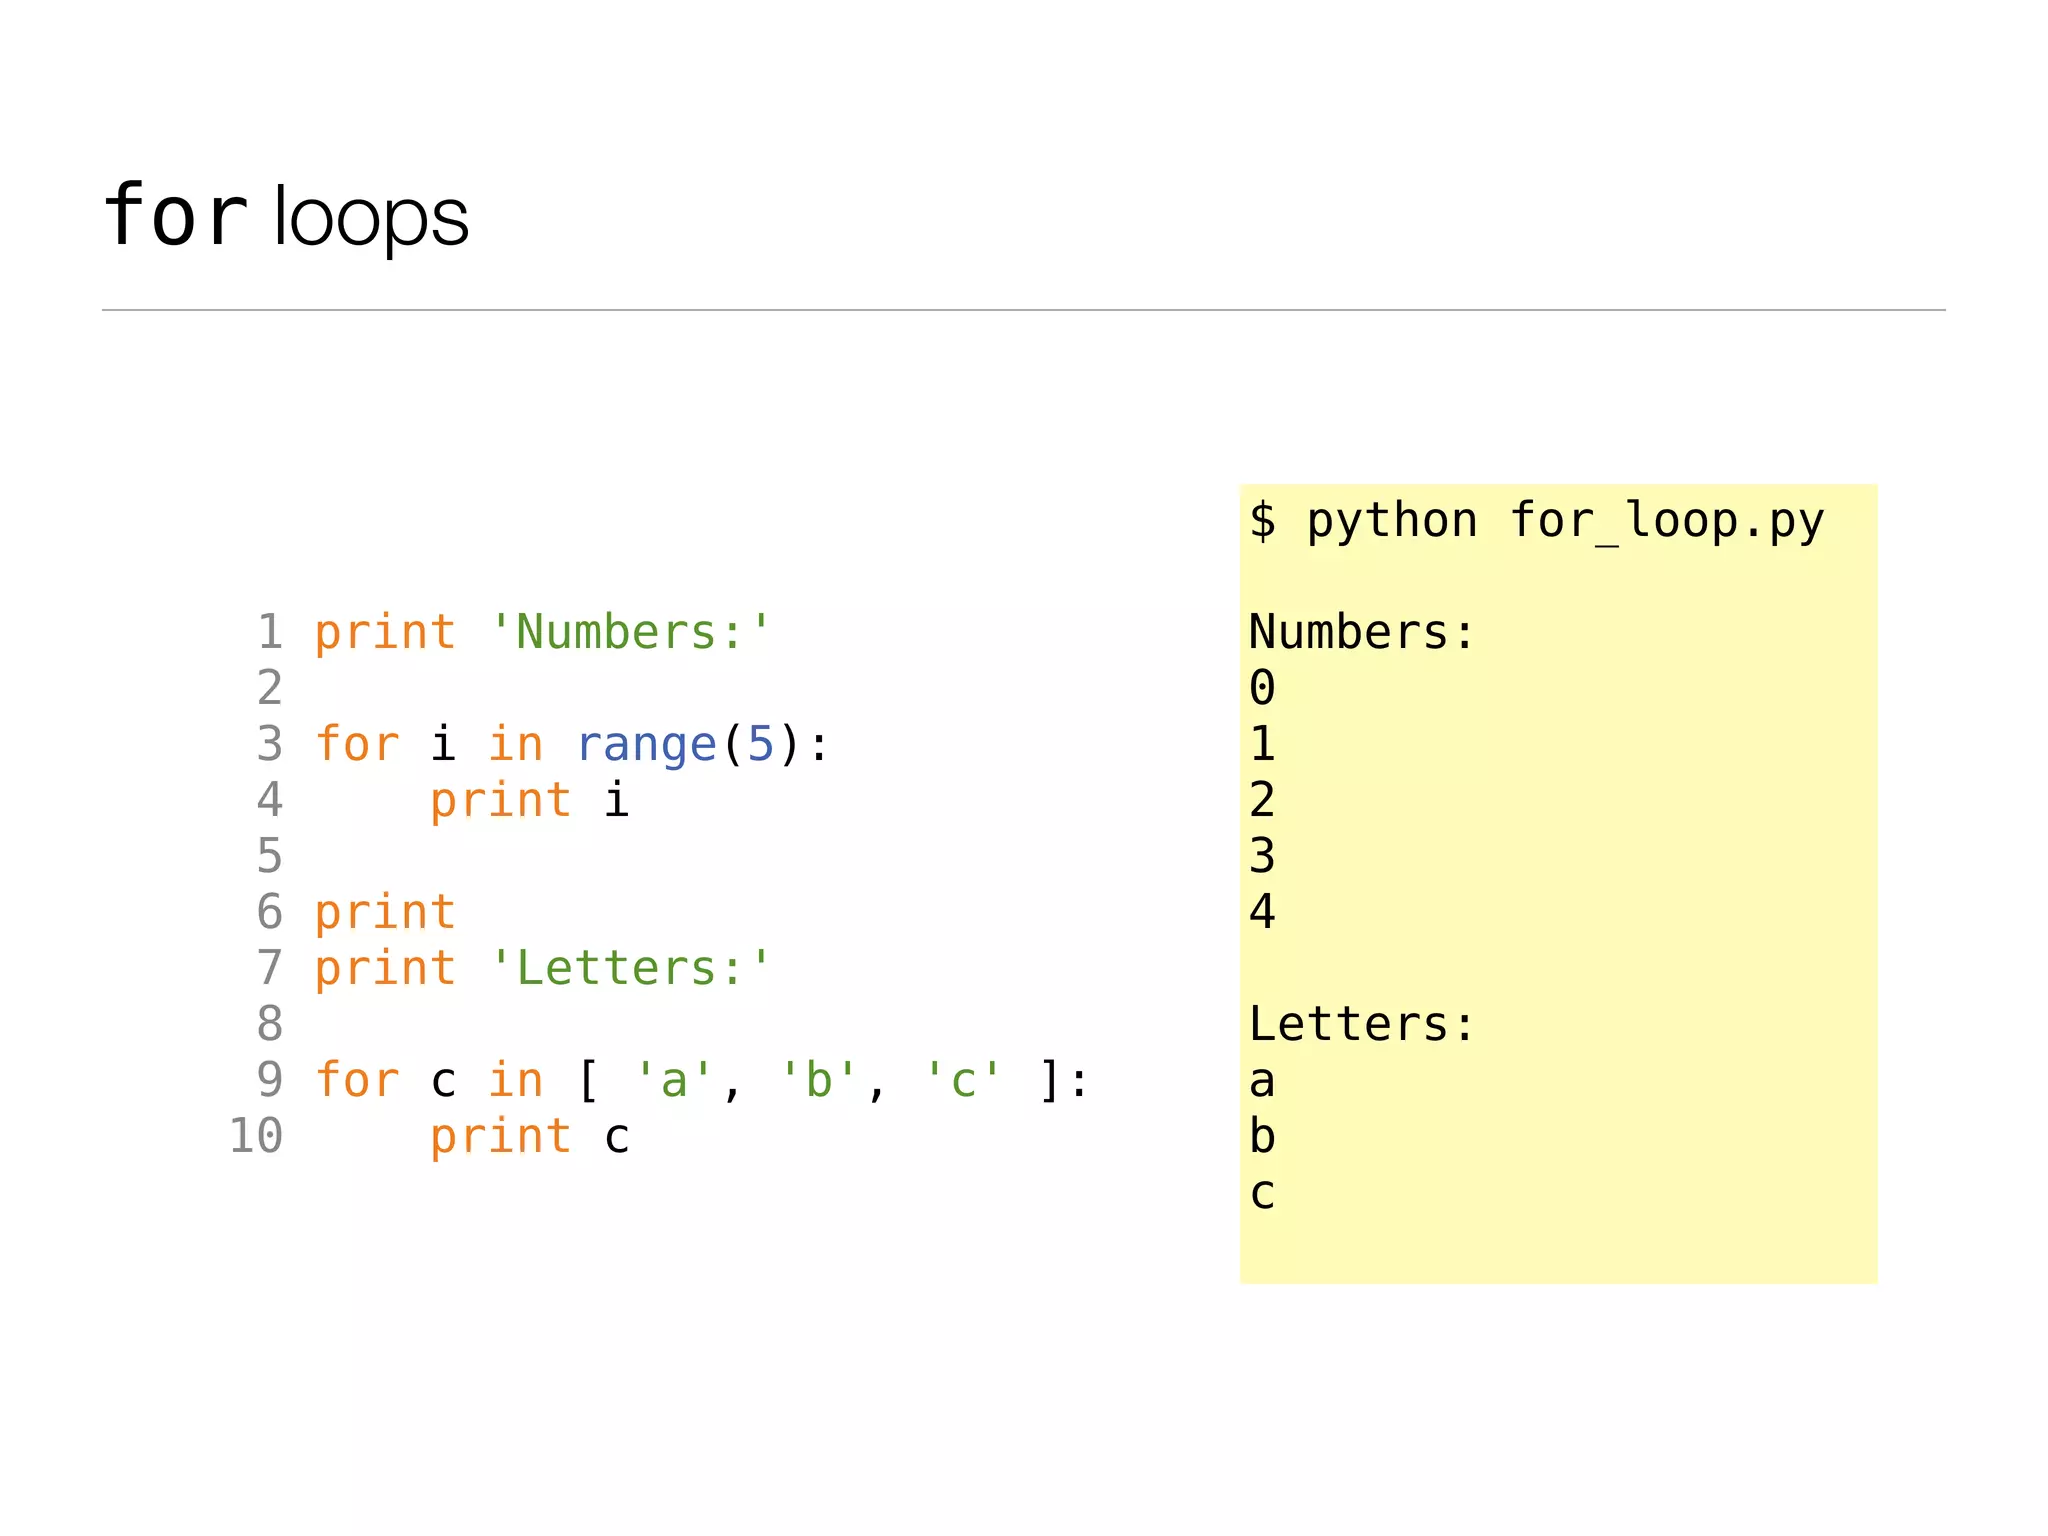Click the output letter b in terminal box
Image resolution: width=2048 pixels, height=1536 pixels.
(1262, 1136)
